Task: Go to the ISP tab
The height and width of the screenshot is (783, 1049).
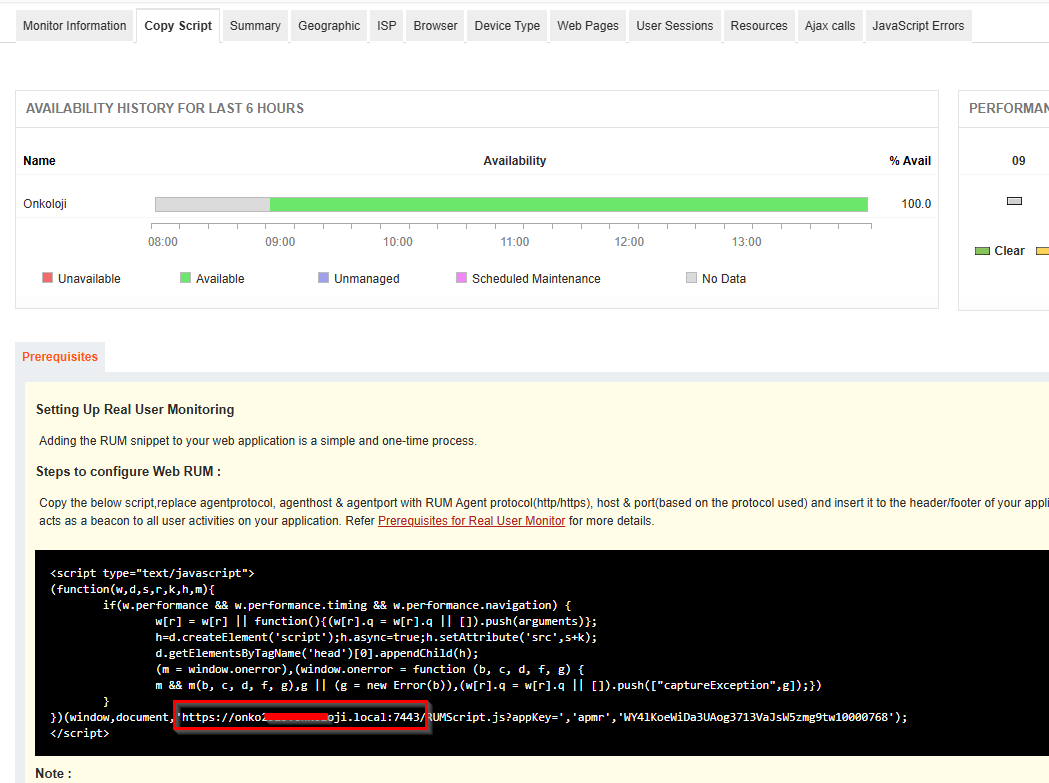Action: [387, 26]
